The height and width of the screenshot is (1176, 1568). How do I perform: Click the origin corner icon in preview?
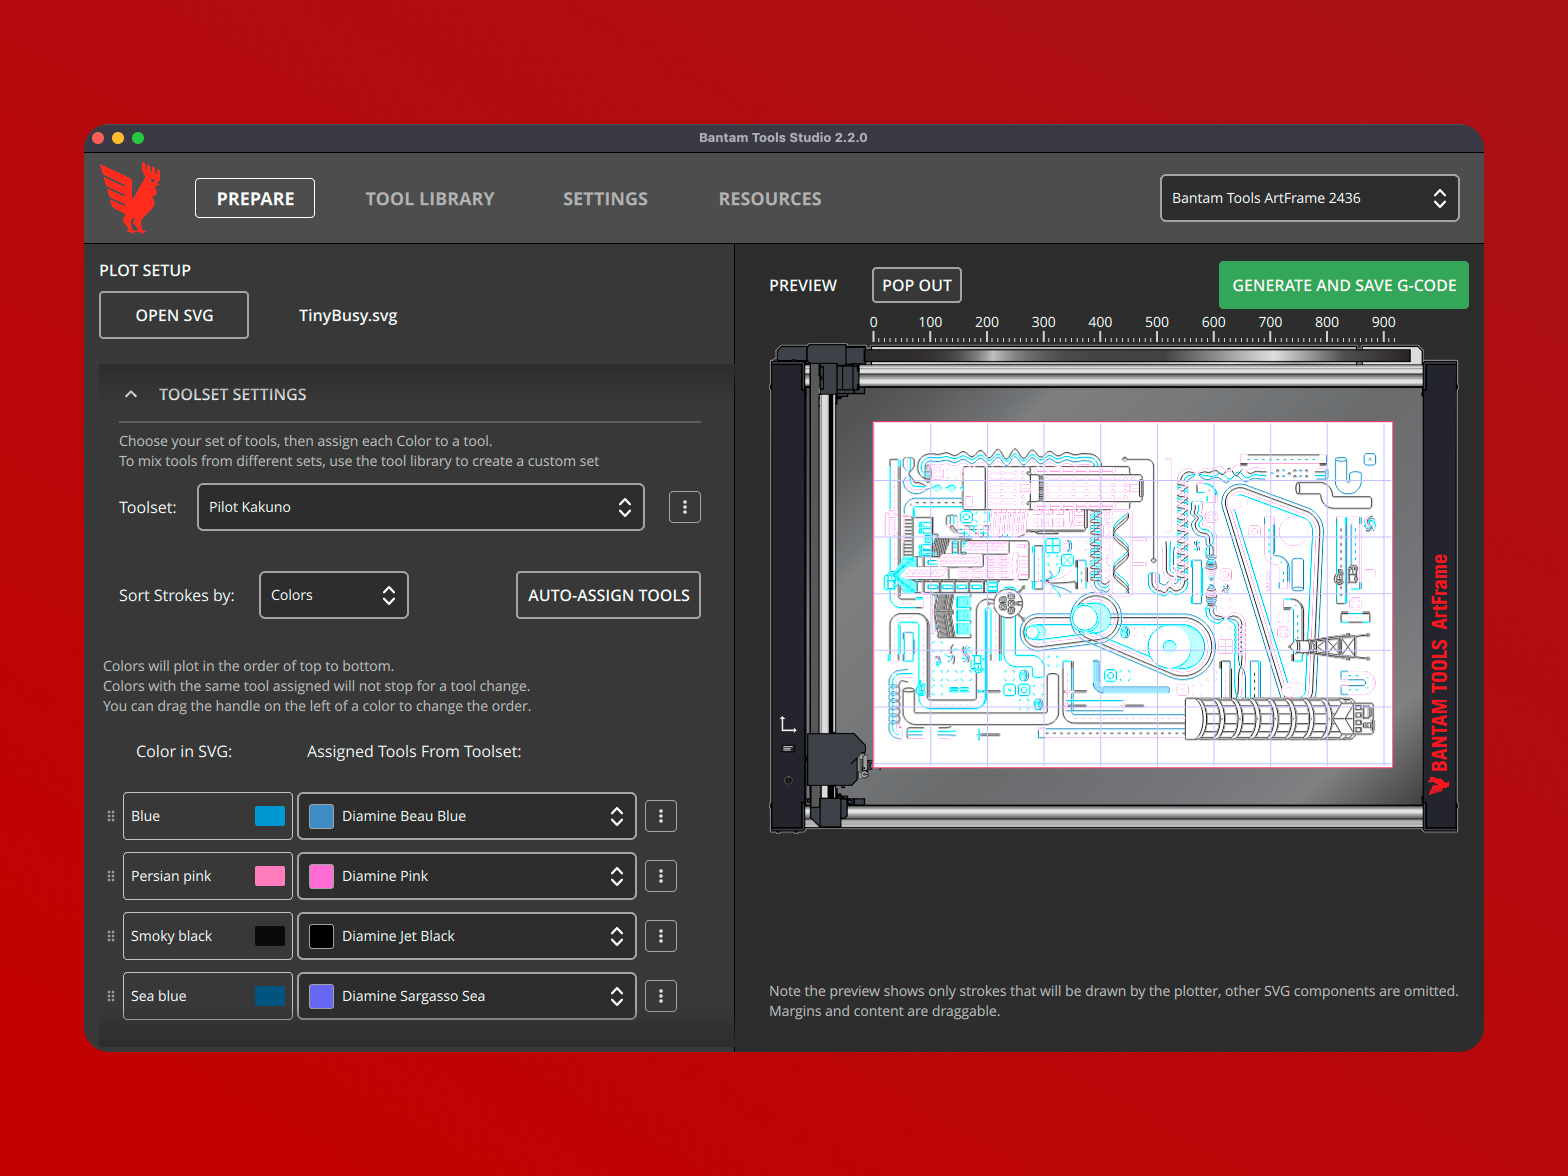pos(788,724)
